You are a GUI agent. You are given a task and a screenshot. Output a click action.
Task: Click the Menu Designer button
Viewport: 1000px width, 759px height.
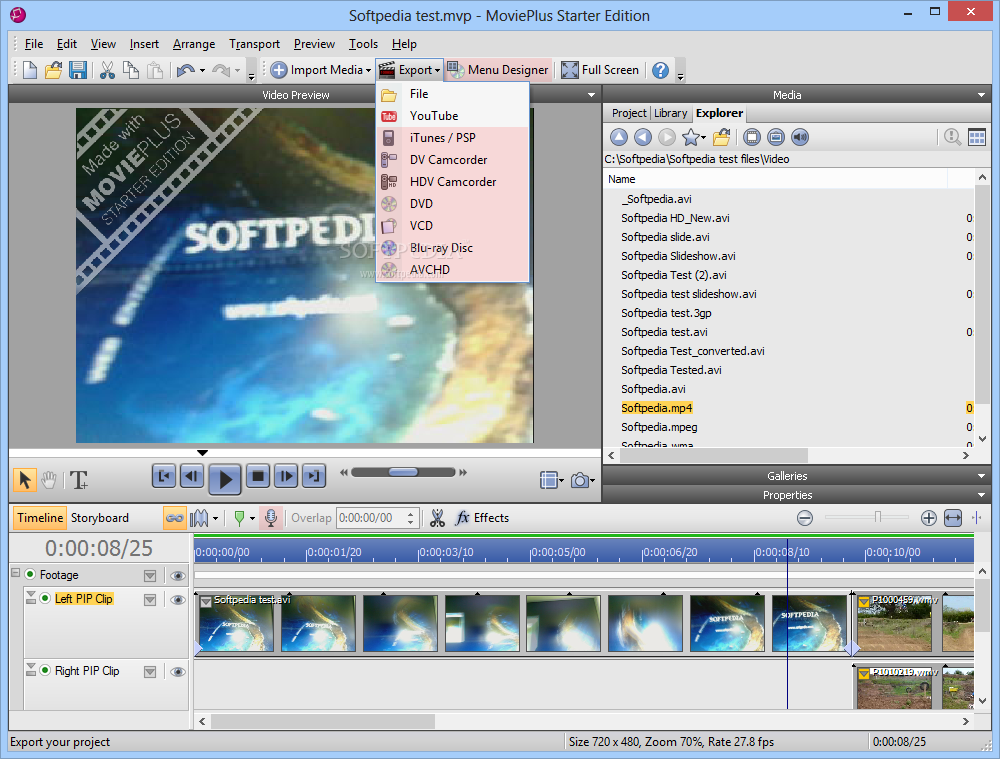[x=498, y=70]
